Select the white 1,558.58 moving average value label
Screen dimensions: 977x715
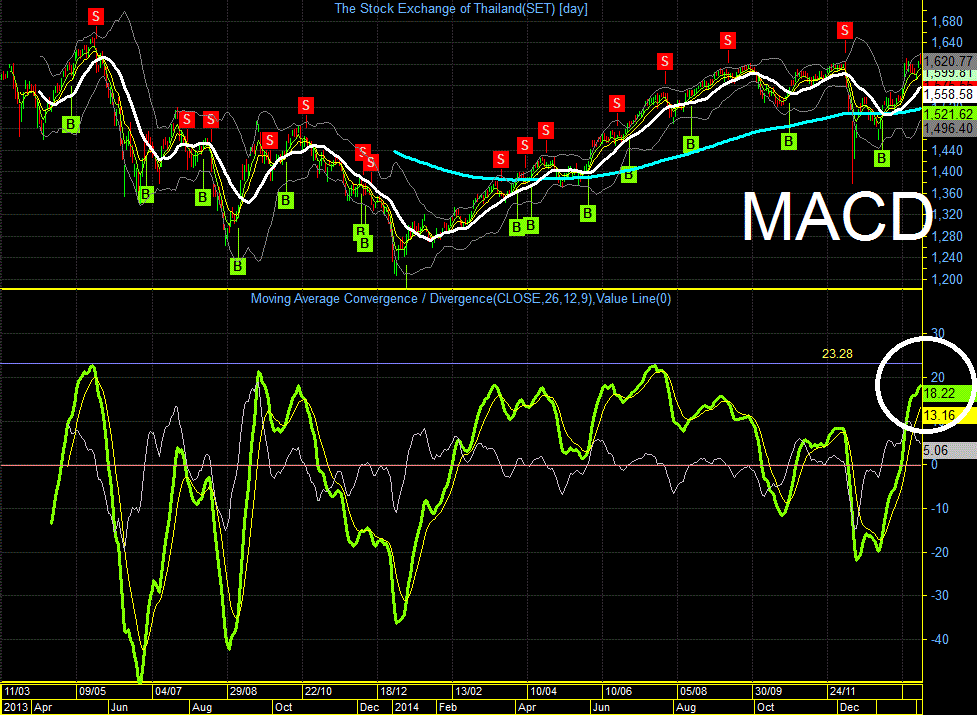pyautogui.click(x=948, y=94)
